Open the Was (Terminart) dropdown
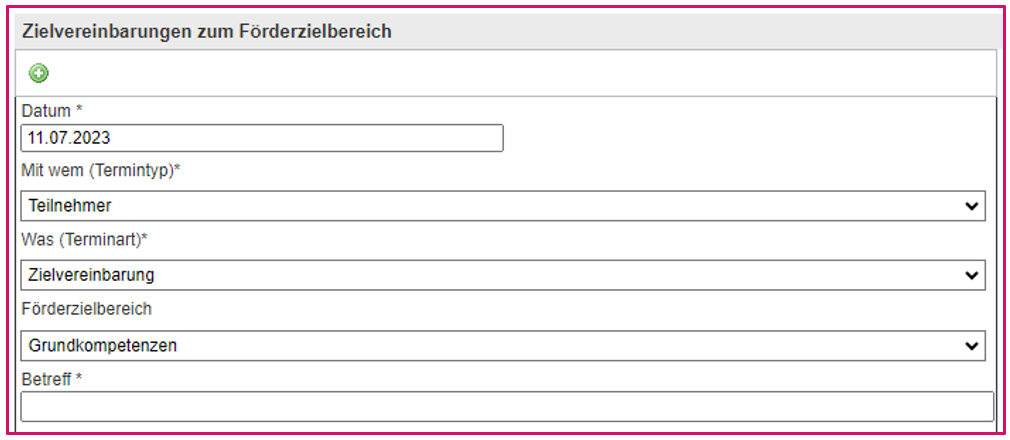Screen dimensions: 1010x440 (503, 275)
